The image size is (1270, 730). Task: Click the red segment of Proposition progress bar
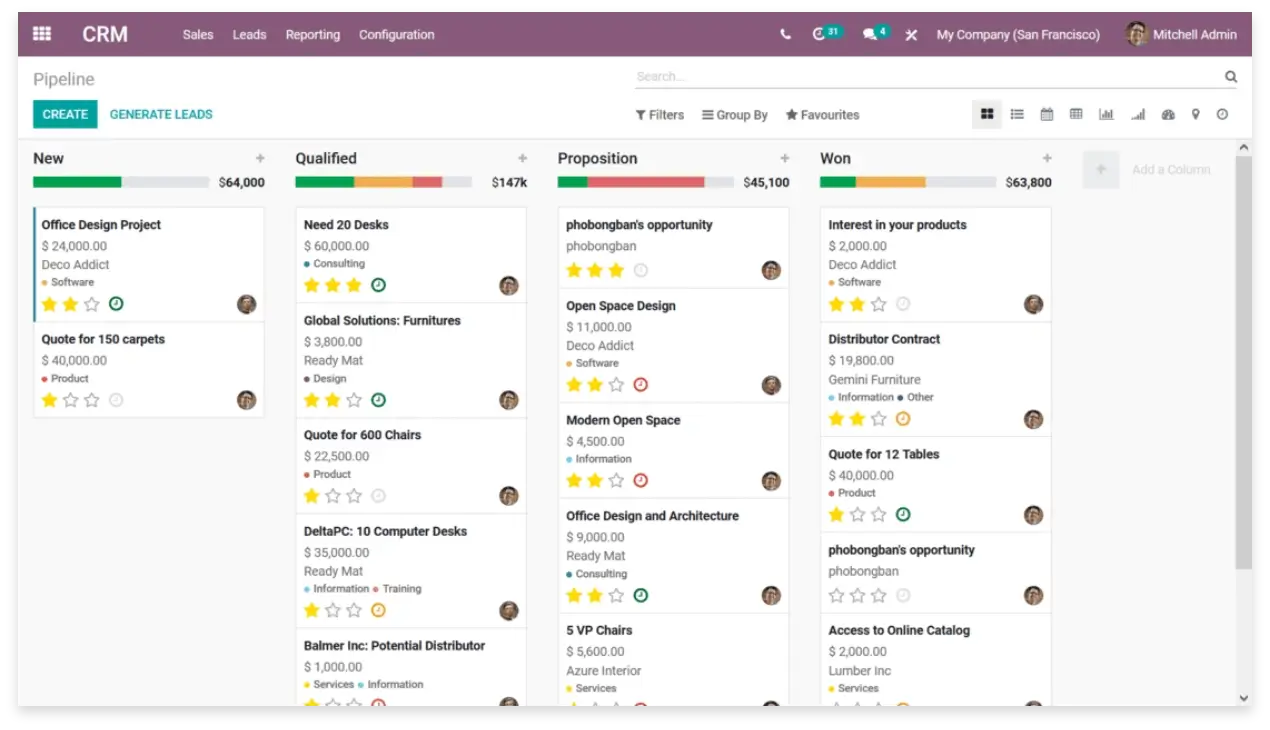click(x=645, y=183)
